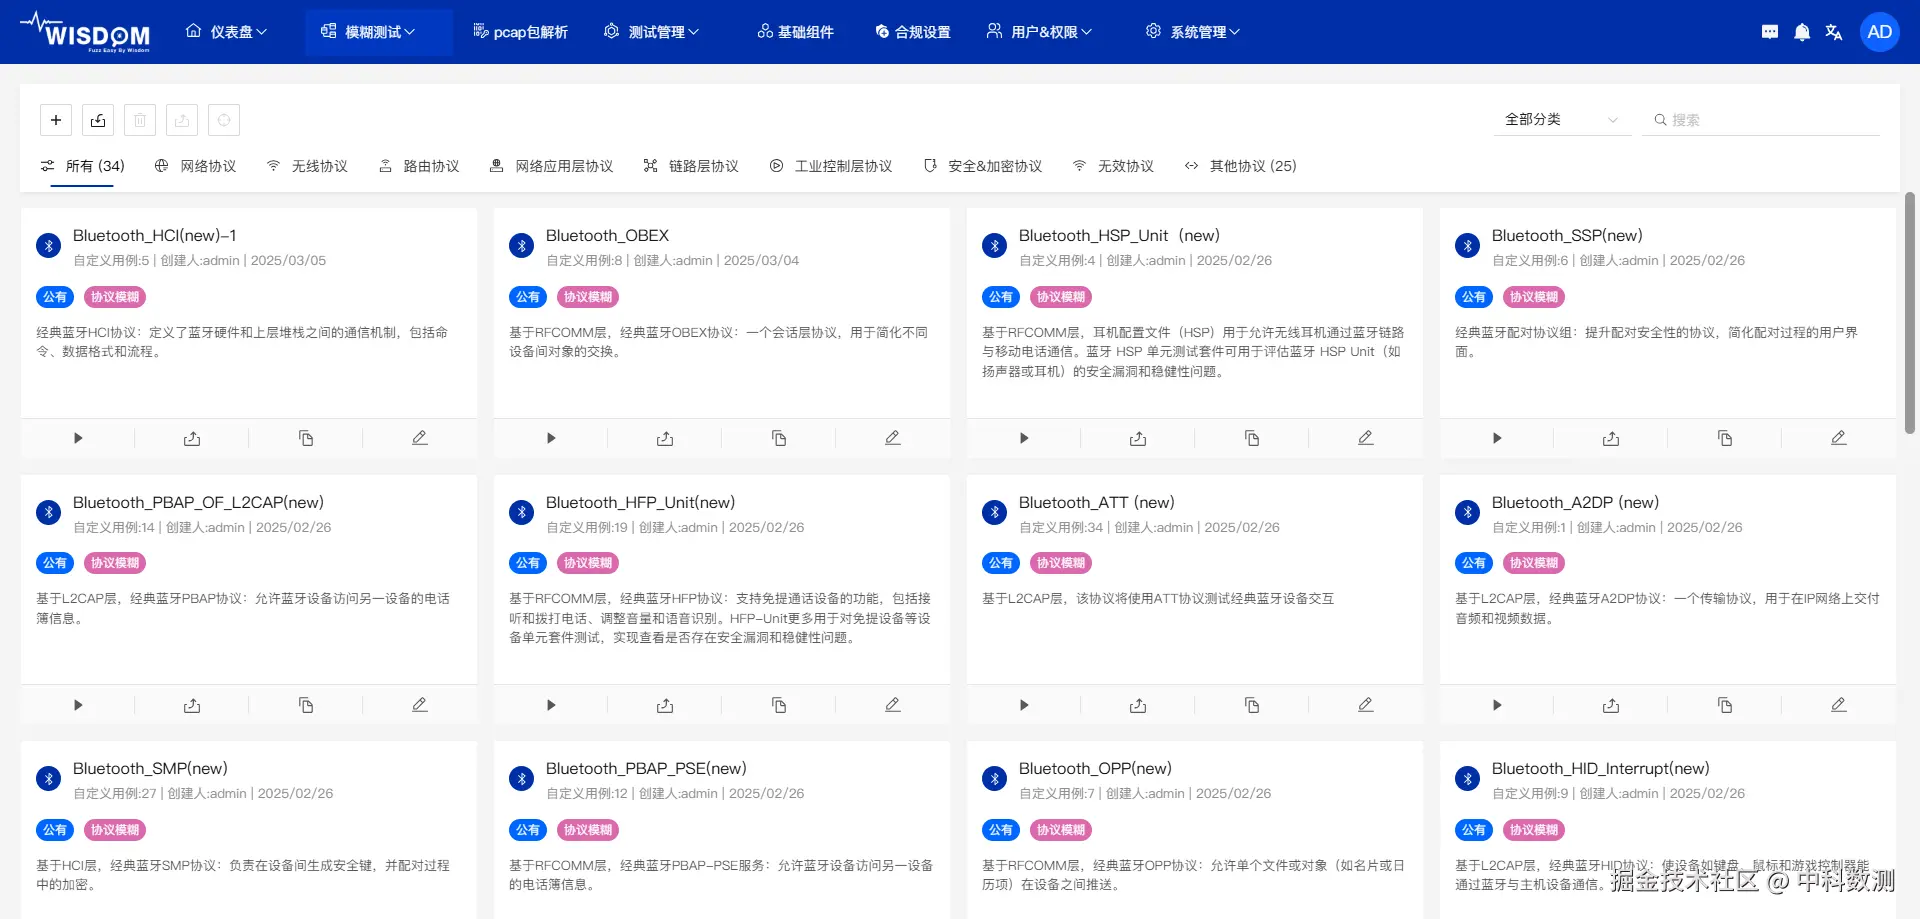Screen dimensions: 1920x919
Task: Switch language with the translate icon
Action: (x=1834, y=32)
